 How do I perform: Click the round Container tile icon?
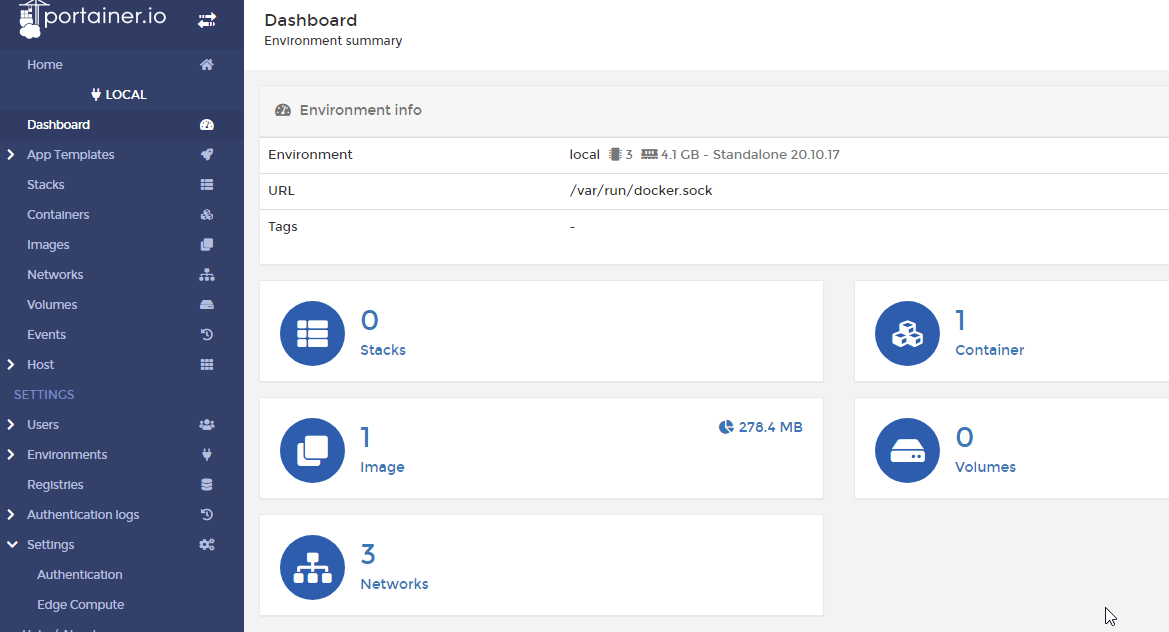click(x=907, y=333)
